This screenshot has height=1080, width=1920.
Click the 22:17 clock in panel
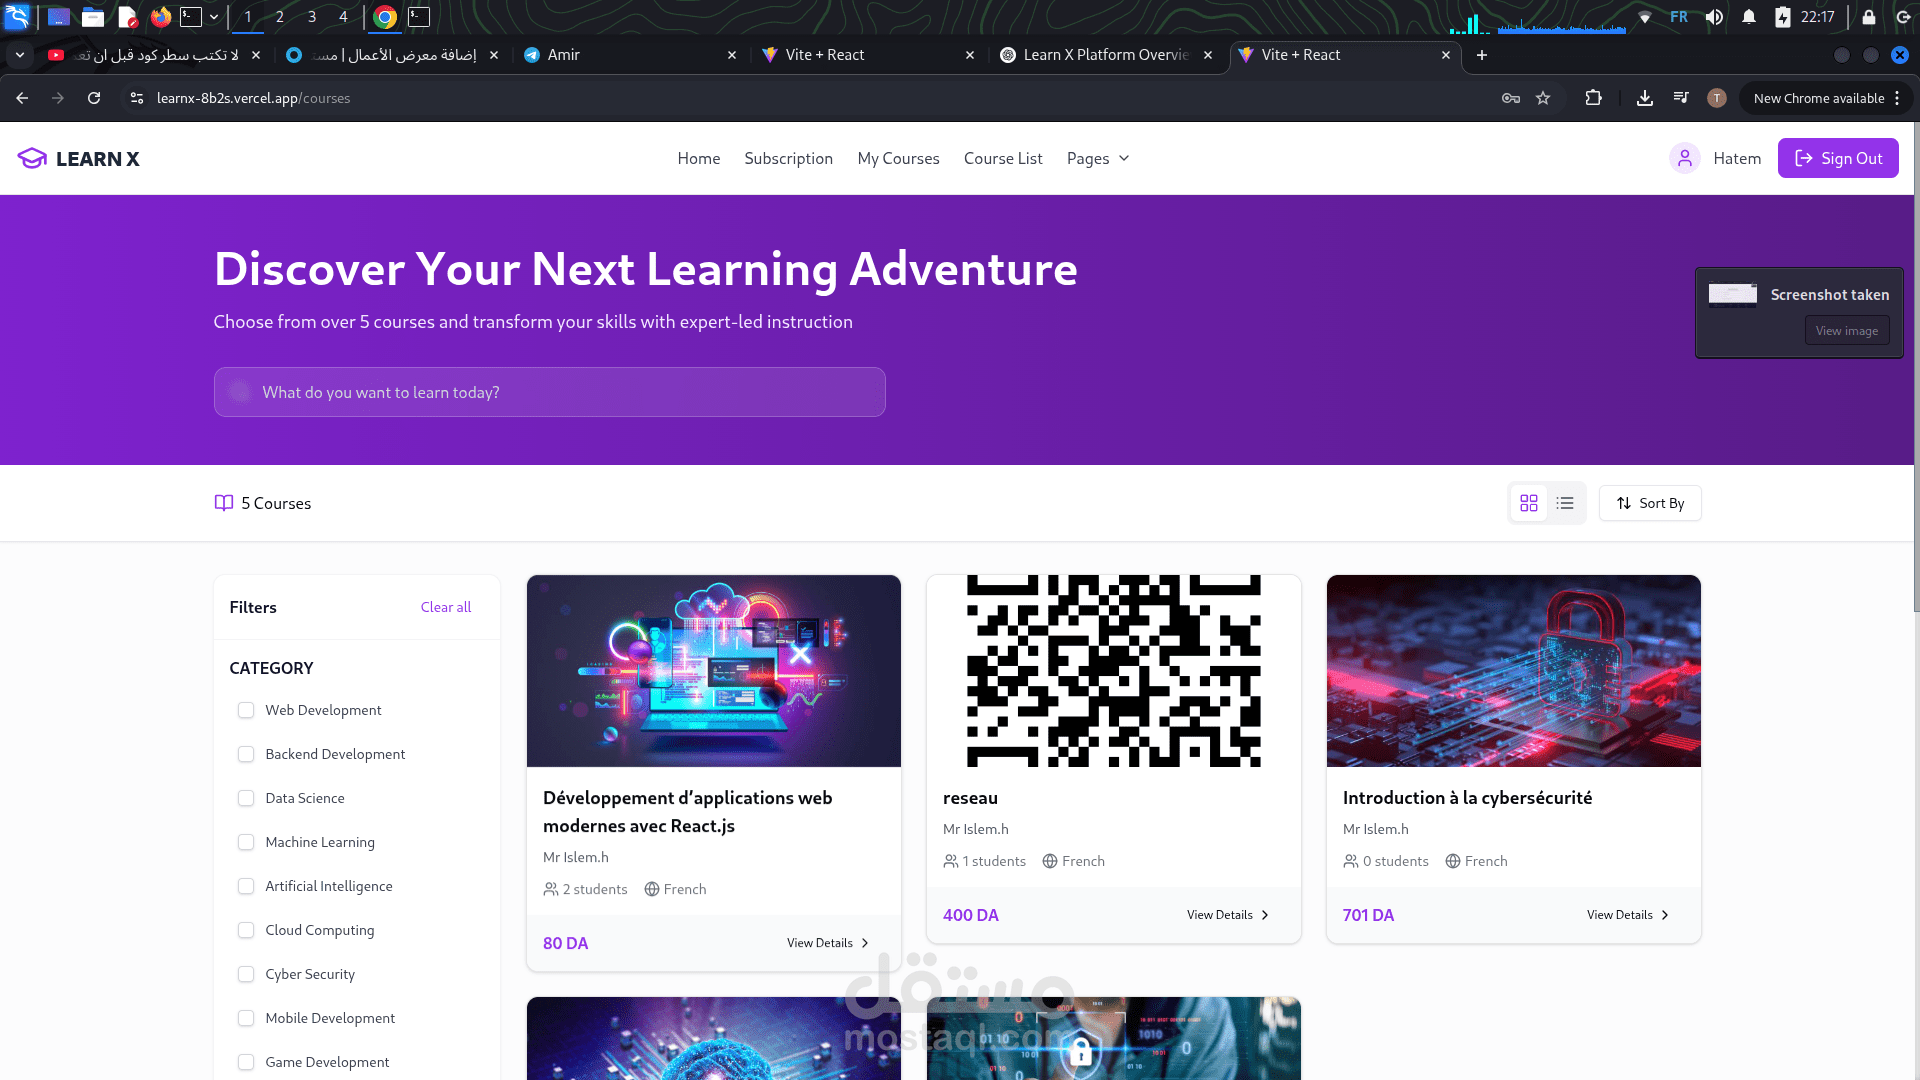[1817, 17]
